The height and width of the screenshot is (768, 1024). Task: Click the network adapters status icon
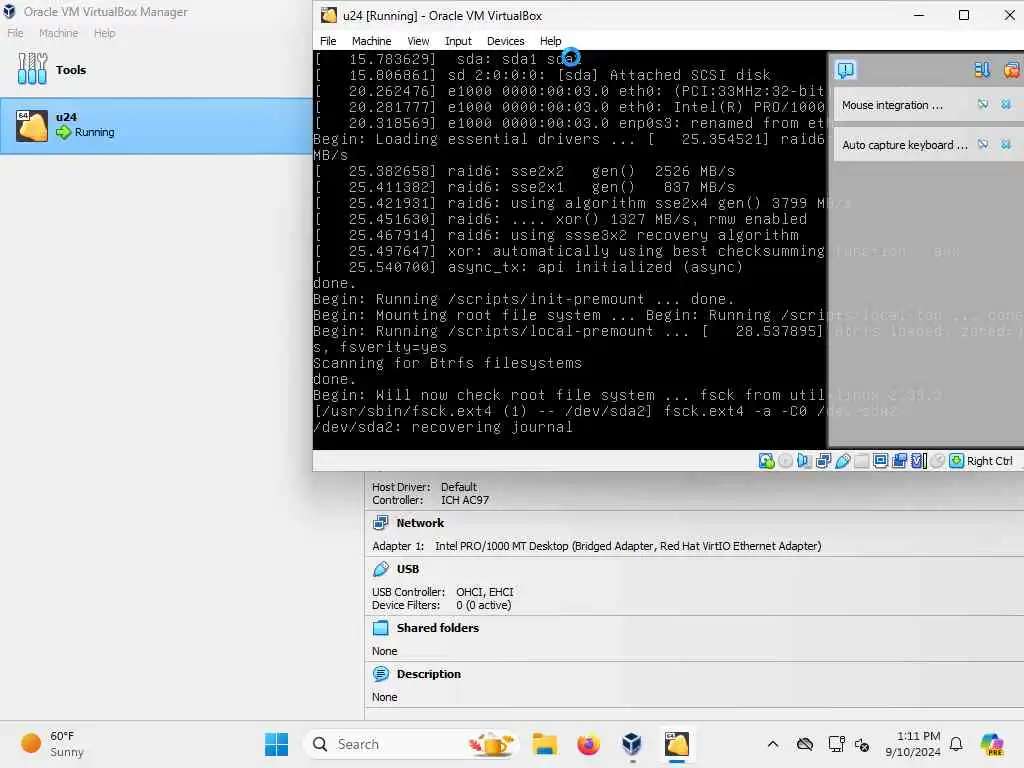[824, 461]
